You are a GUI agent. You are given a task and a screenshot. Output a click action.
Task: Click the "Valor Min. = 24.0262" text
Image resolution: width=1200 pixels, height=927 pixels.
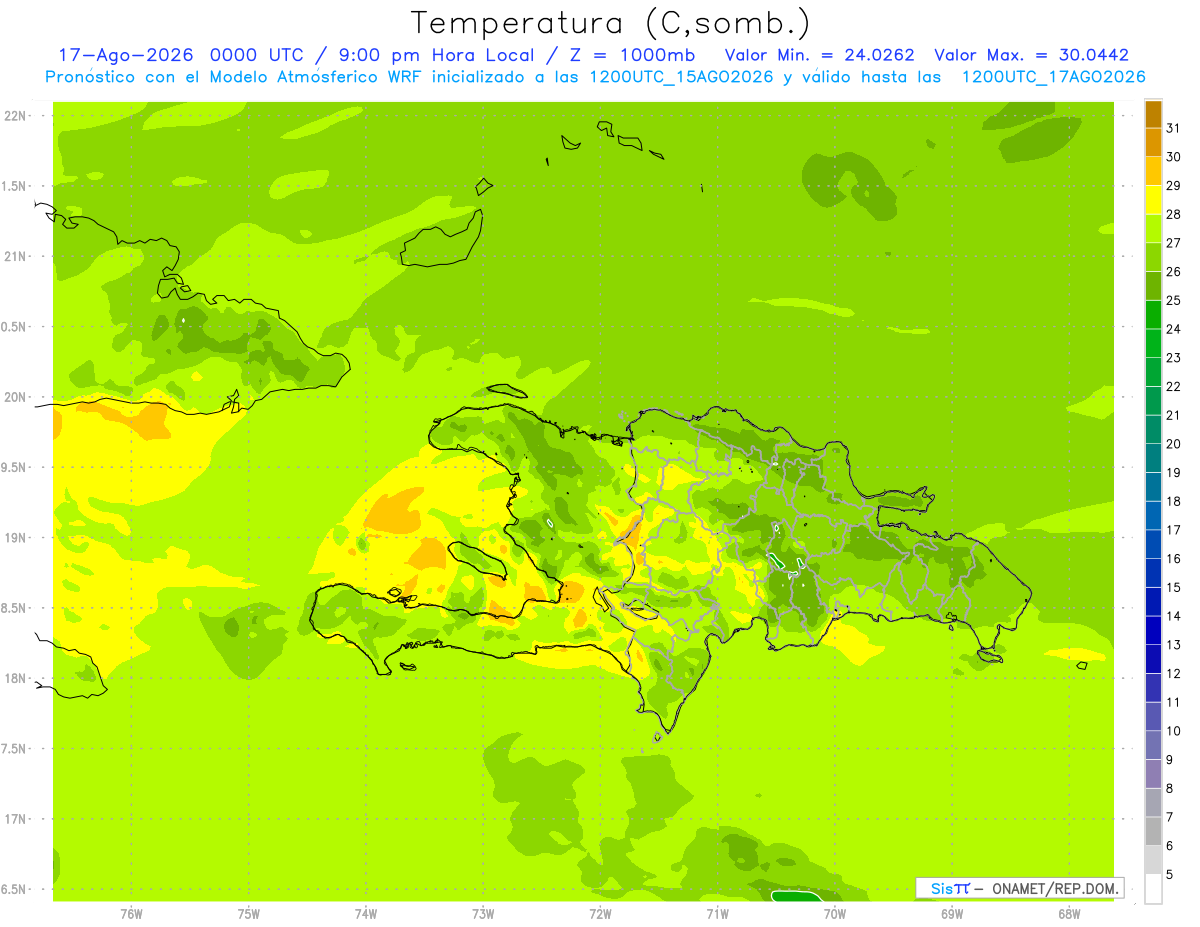tap(820, 55)
